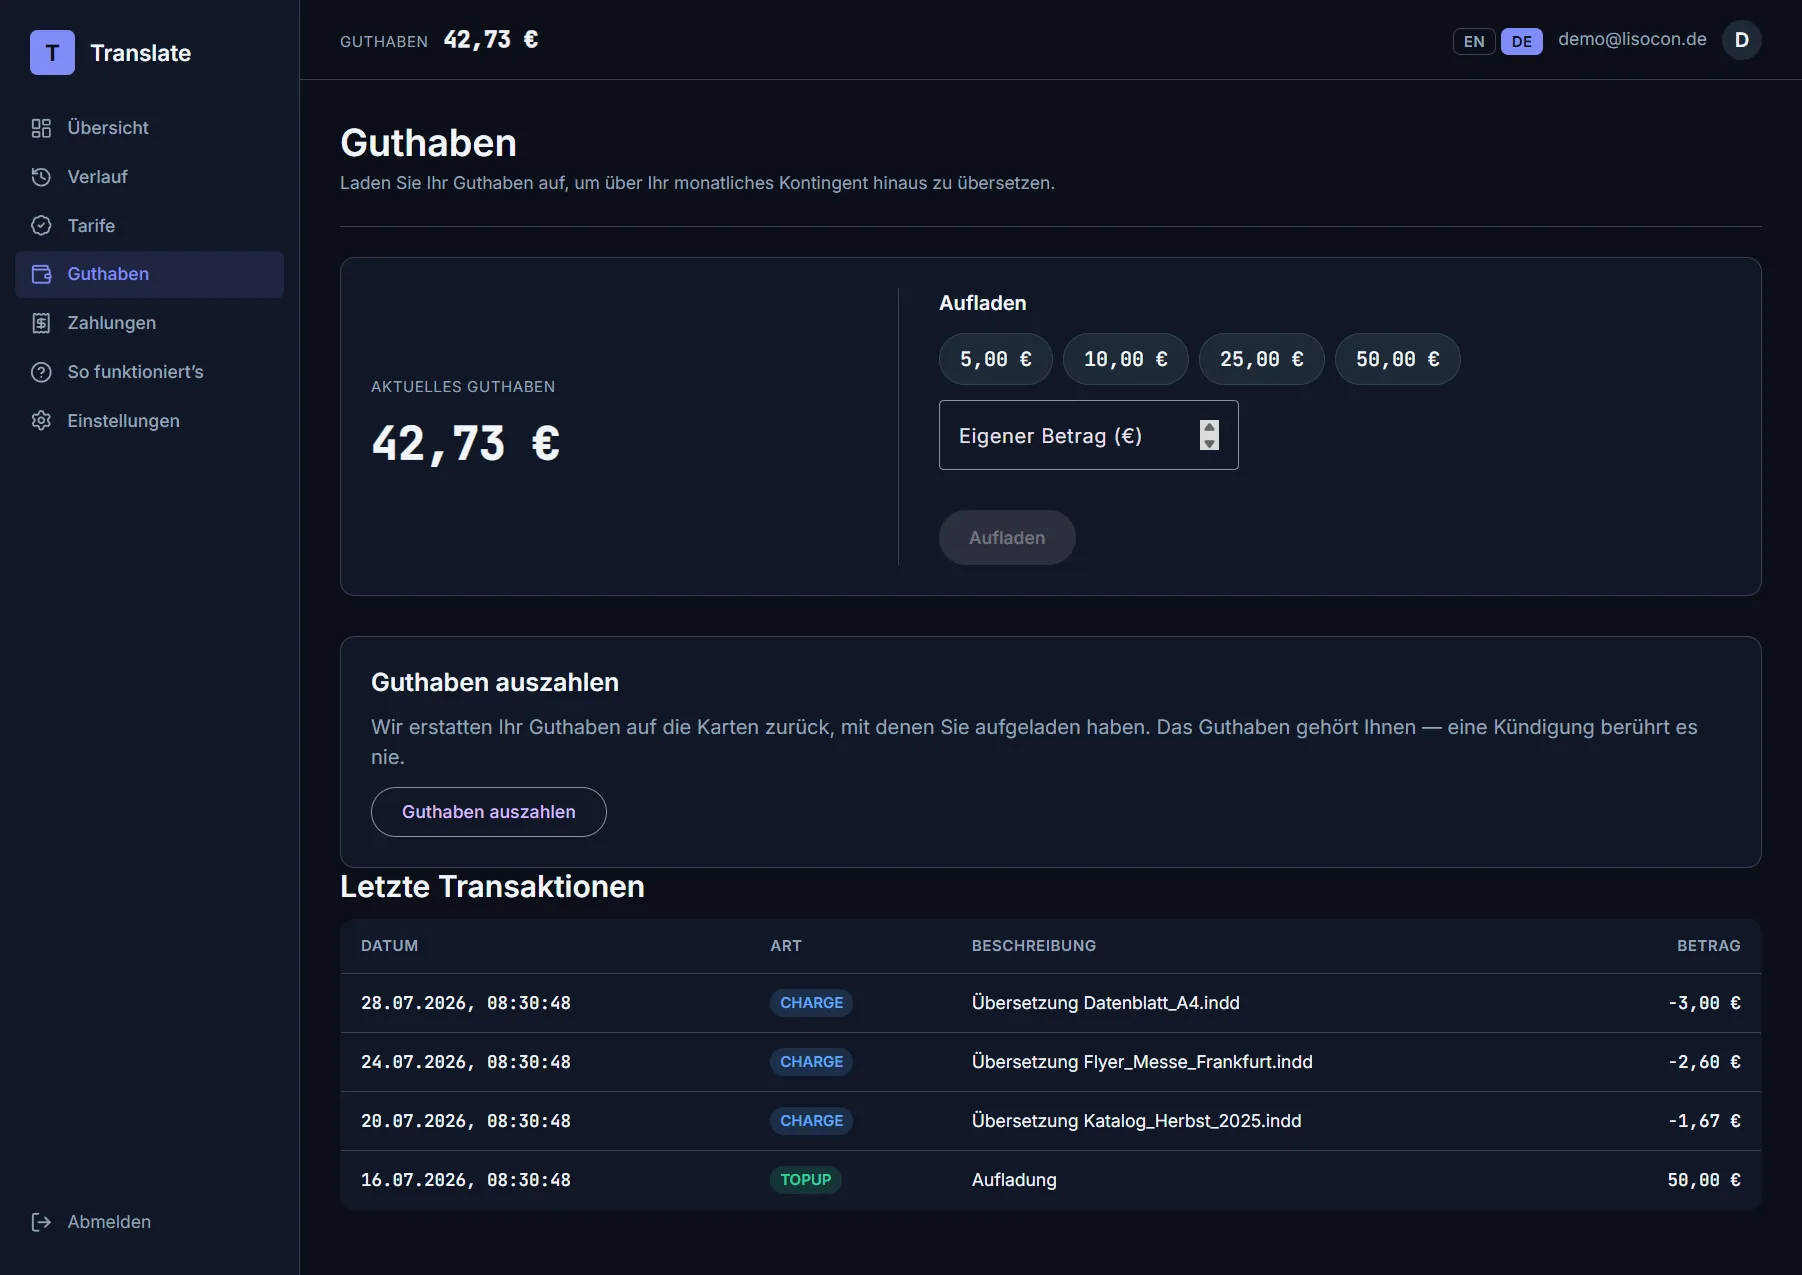The height and width of the screenshot is (1275, 1802).
Task: Click the Abmelden logout arrow icon
Action: point(41,1222)
